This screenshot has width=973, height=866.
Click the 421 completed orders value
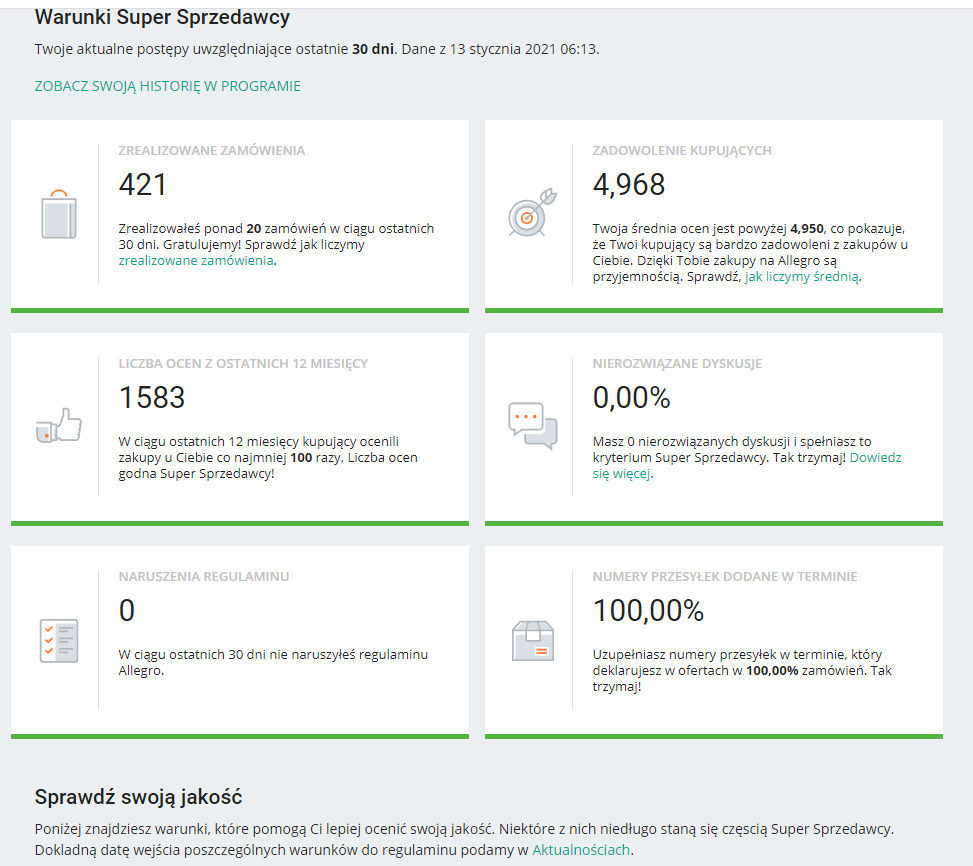[x=143, y=185]
